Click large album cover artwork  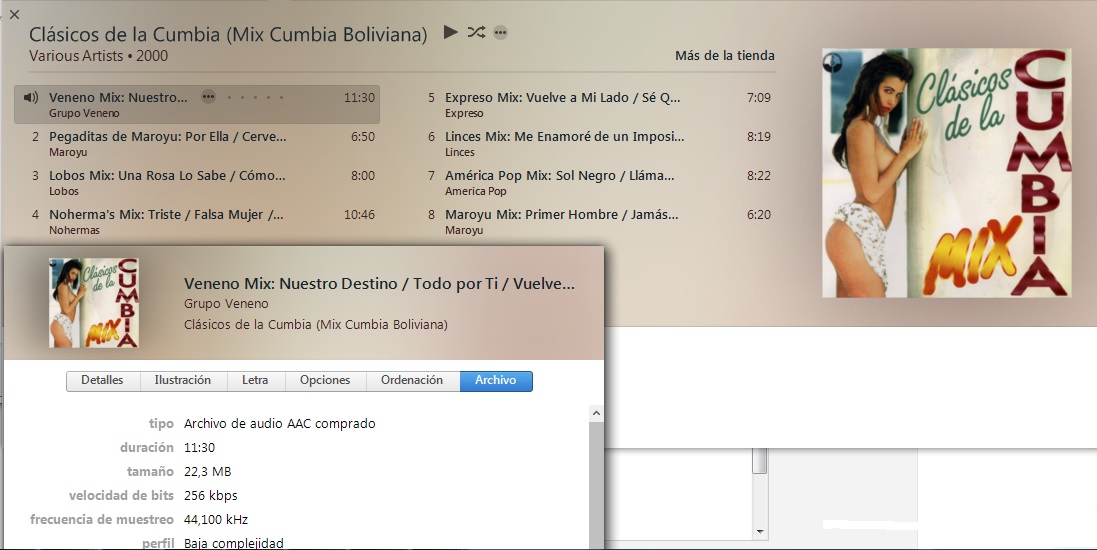[947, 173]
